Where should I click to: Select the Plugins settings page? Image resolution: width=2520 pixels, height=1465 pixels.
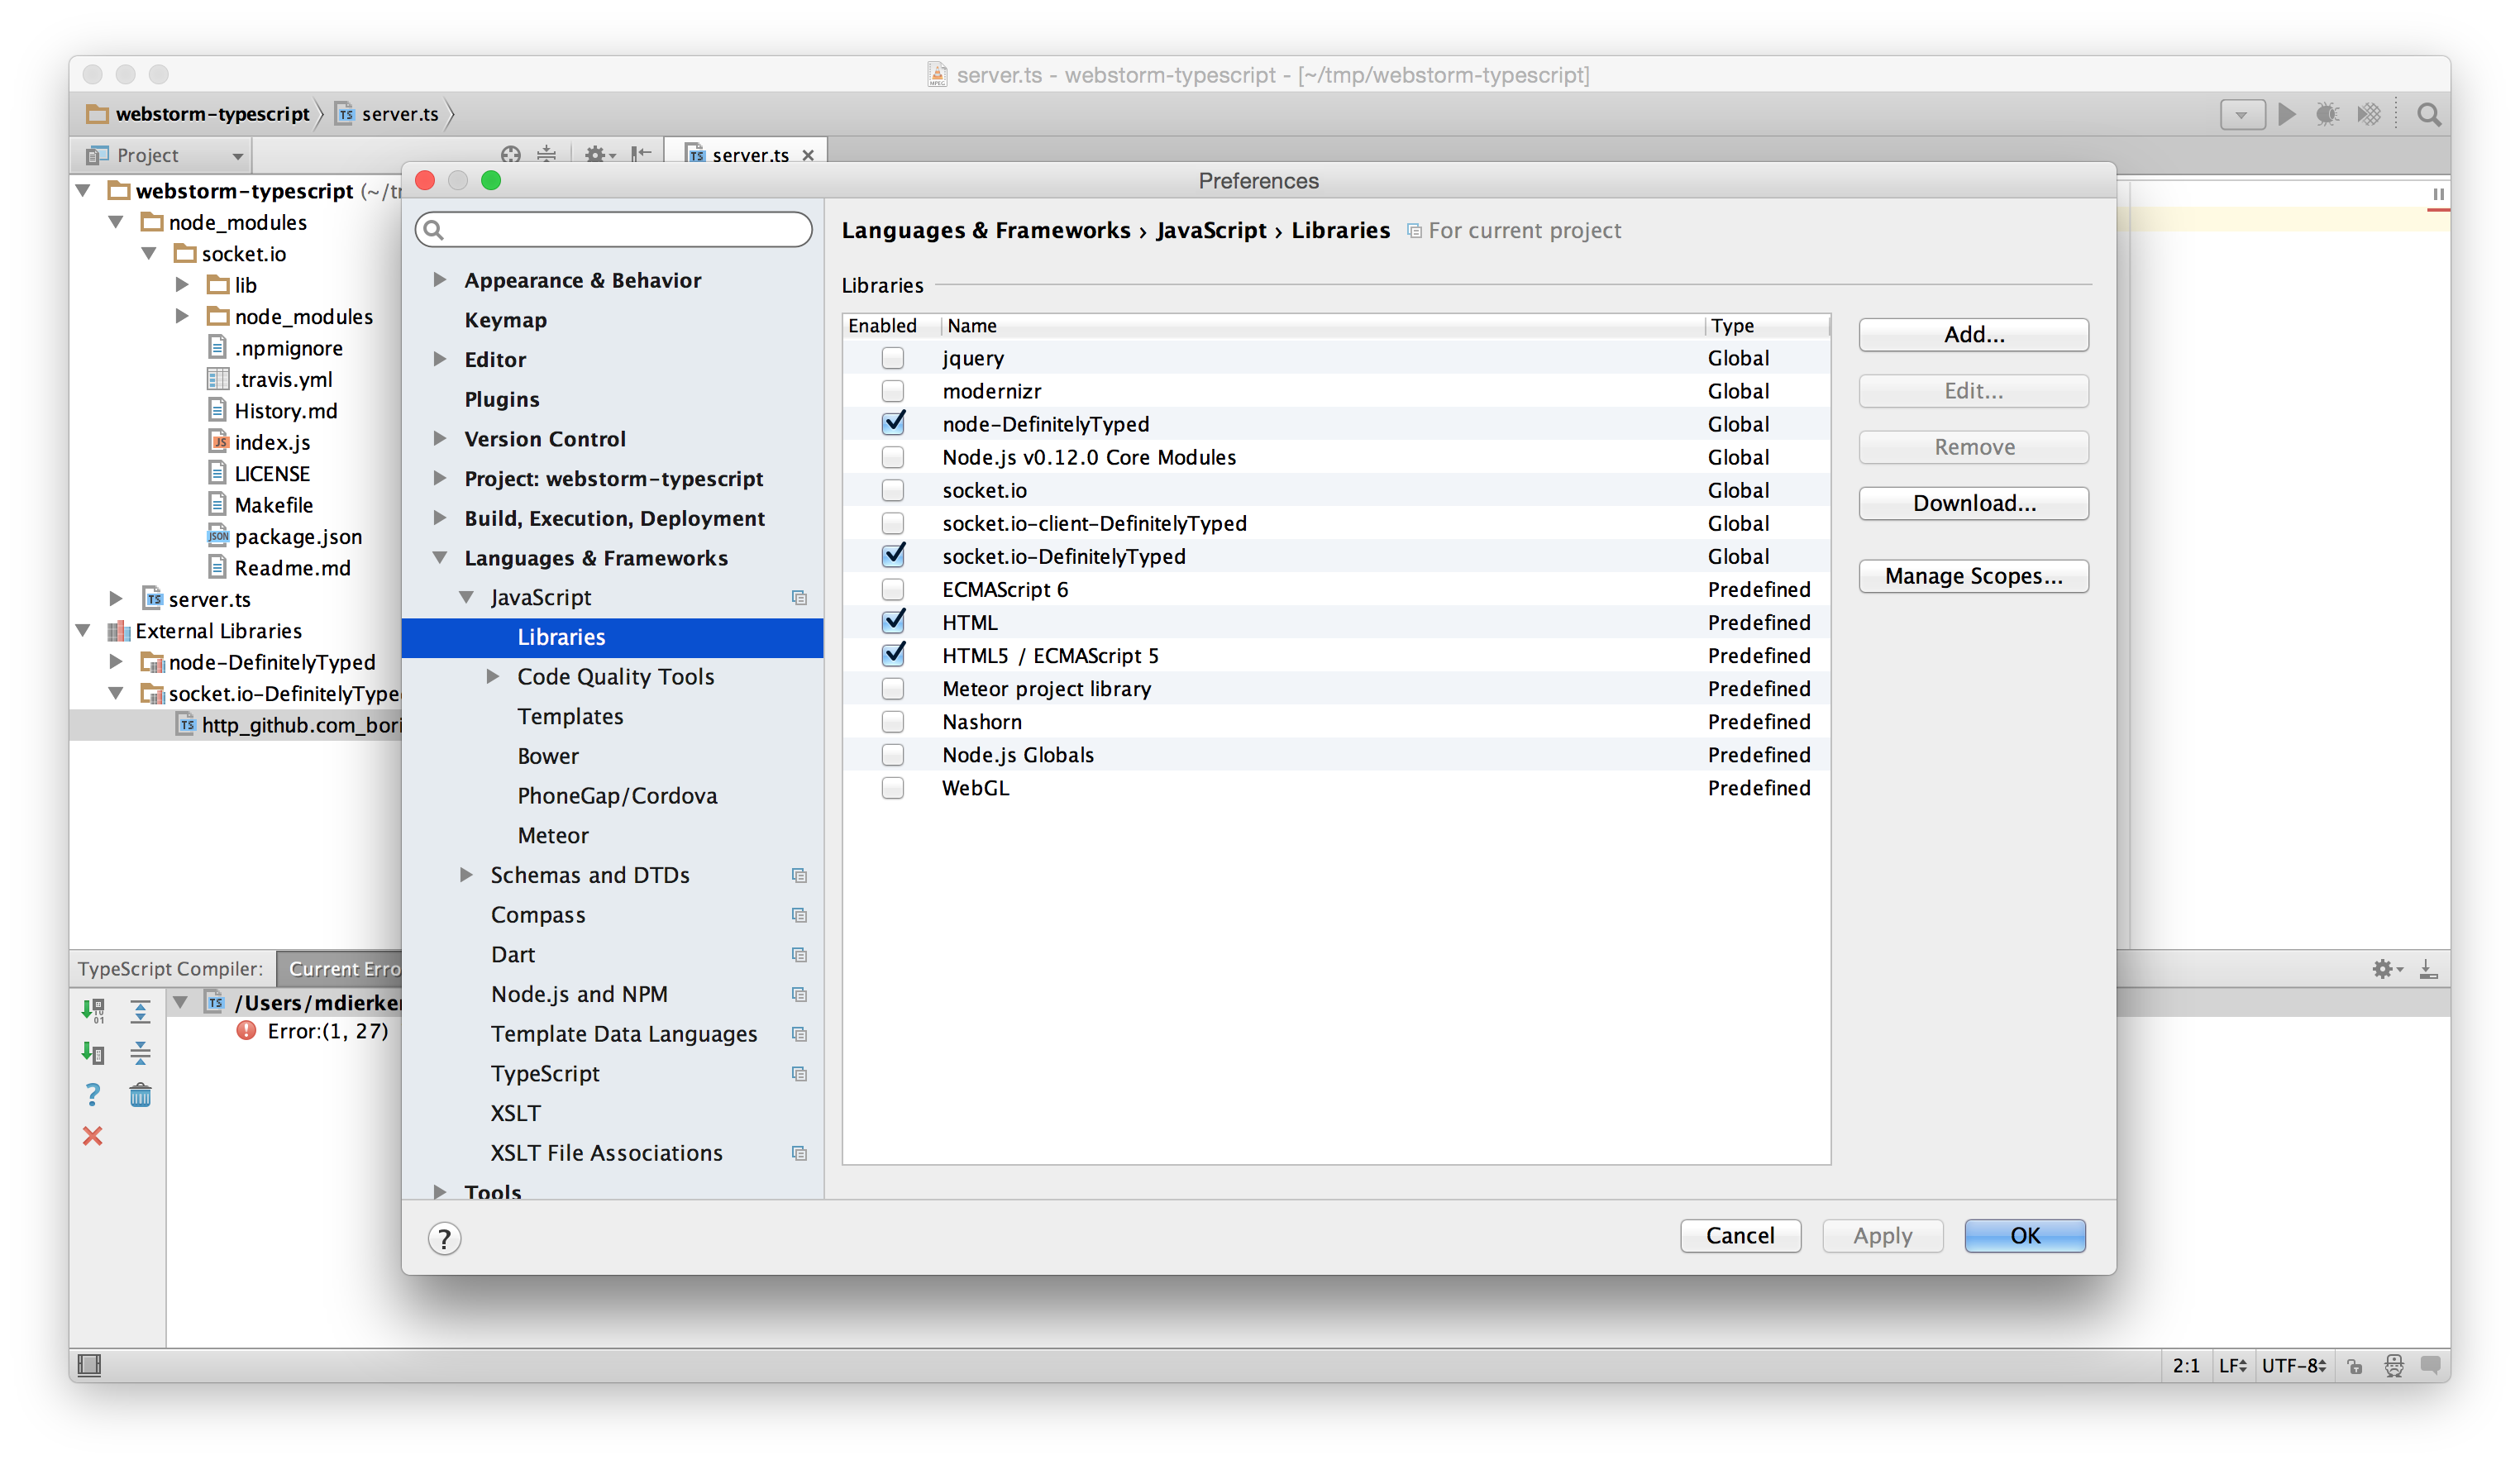[x=501, y=399]
